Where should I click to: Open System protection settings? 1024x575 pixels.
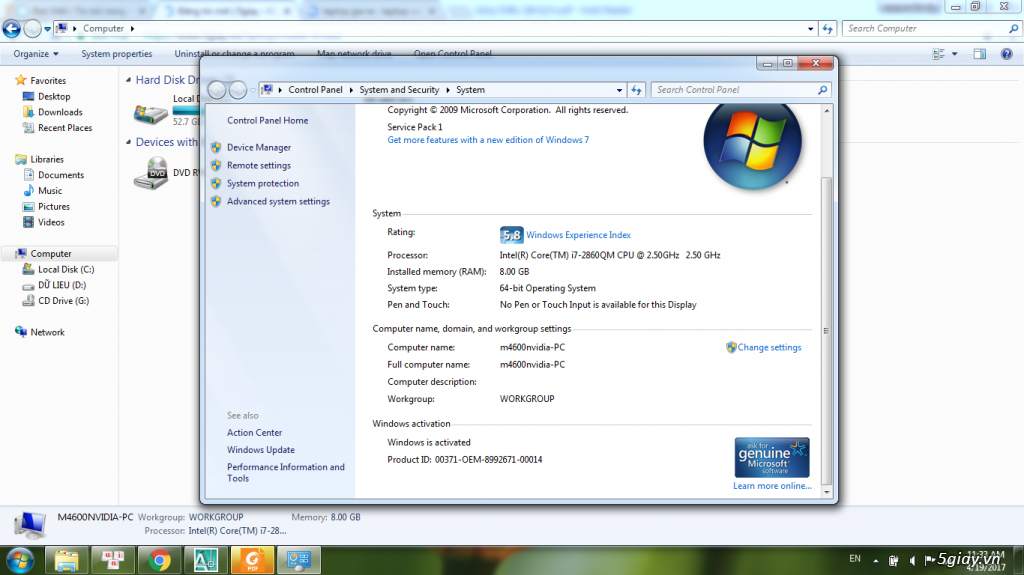click(x=263, y=184)
